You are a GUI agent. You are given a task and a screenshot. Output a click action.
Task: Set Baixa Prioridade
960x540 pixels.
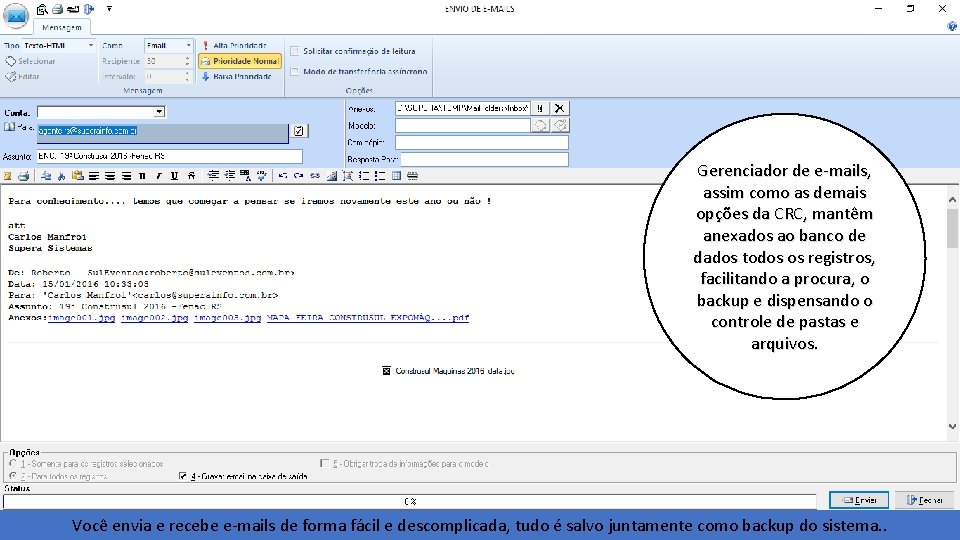point(236,77)
